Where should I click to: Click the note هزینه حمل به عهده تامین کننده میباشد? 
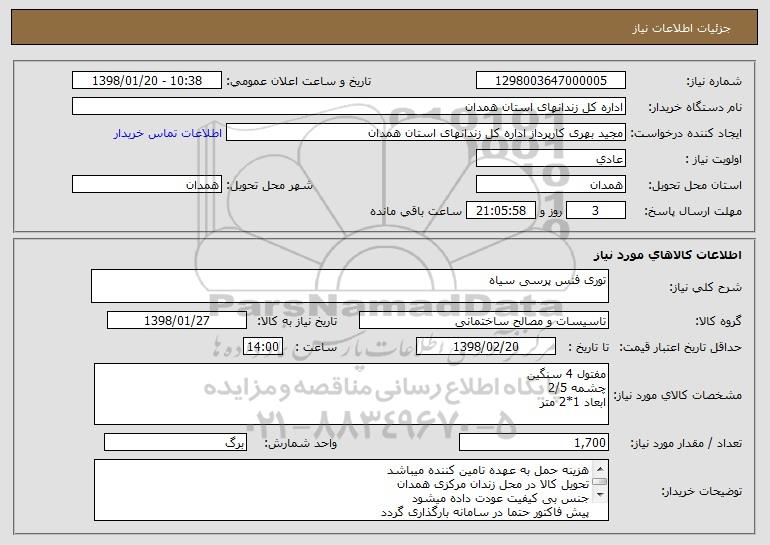tap(488, 470)
